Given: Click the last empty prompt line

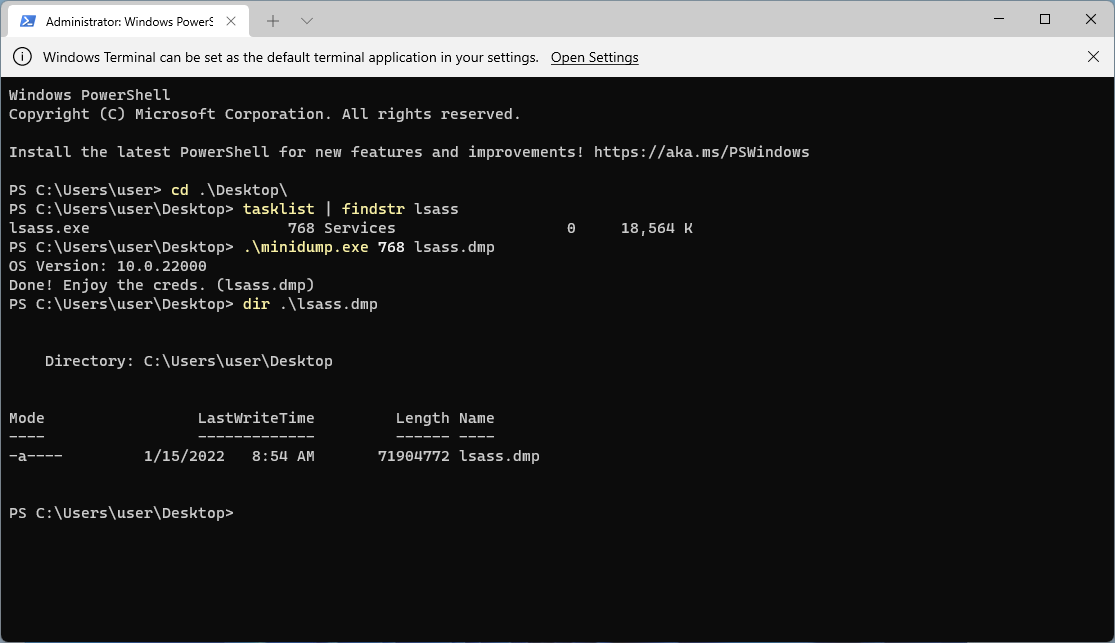Looking at the screenshot, I should click(x=121, y=513).
